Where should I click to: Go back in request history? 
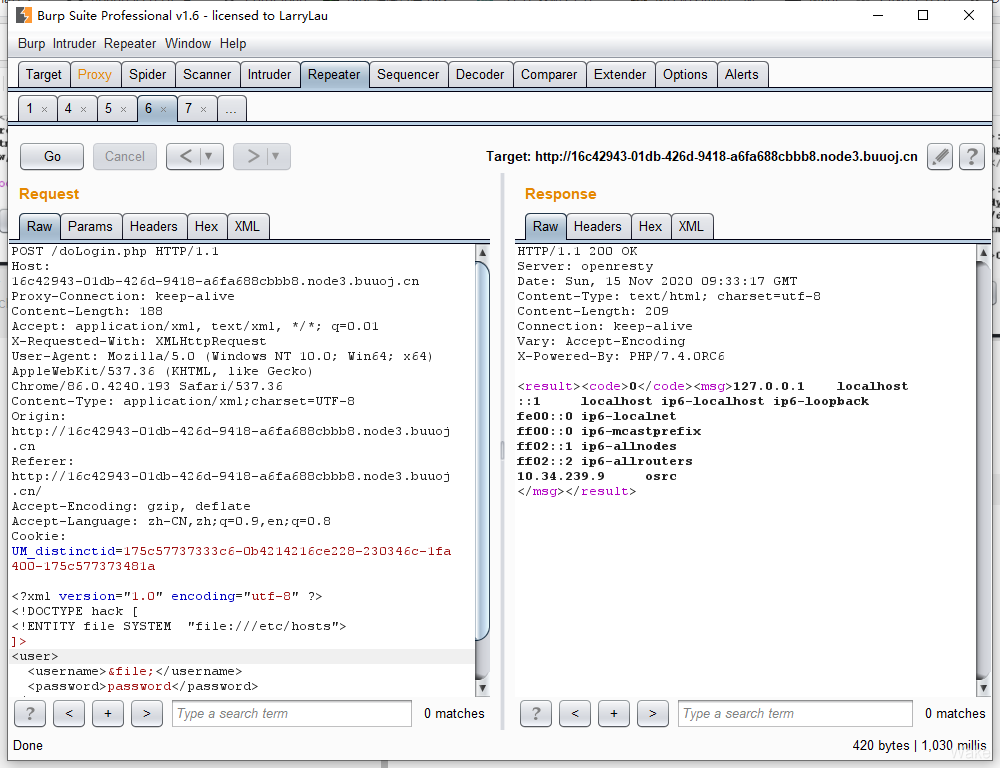pyautogui.click(x=186, y=156)
